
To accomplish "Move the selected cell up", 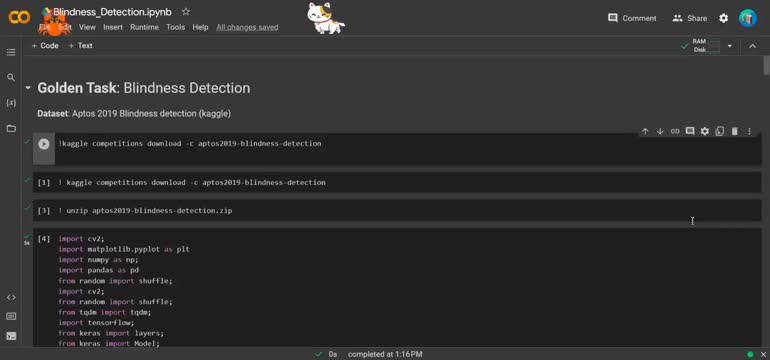I will click(x=645, y=131).
